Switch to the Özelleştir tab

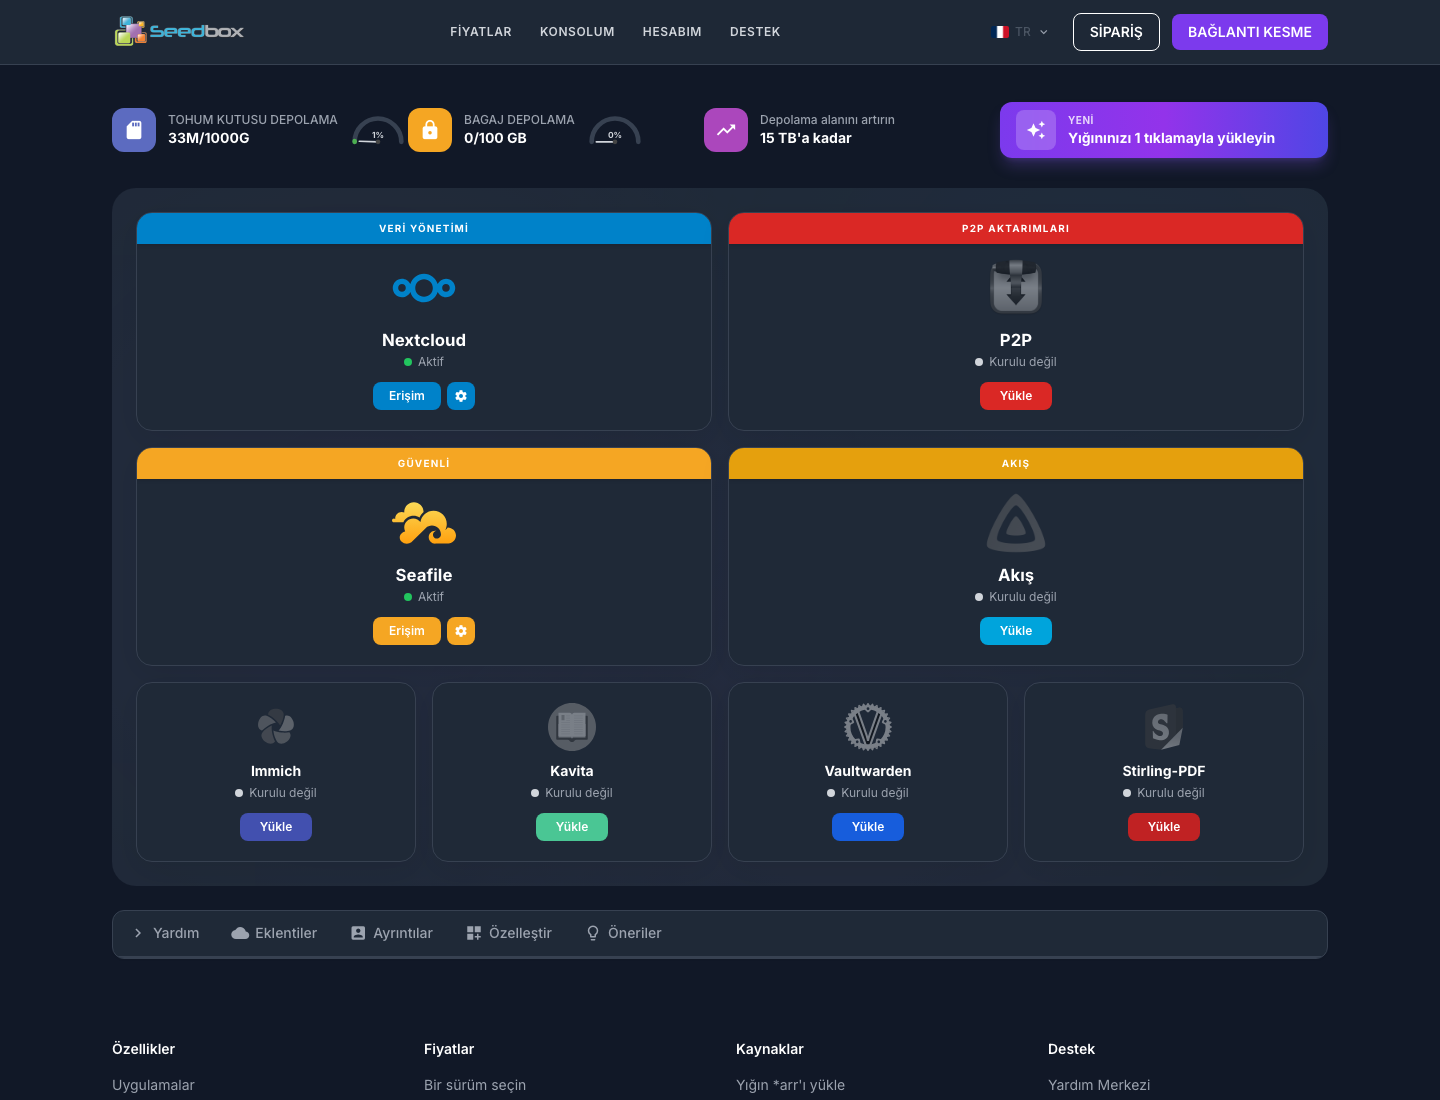click(509, 933)
